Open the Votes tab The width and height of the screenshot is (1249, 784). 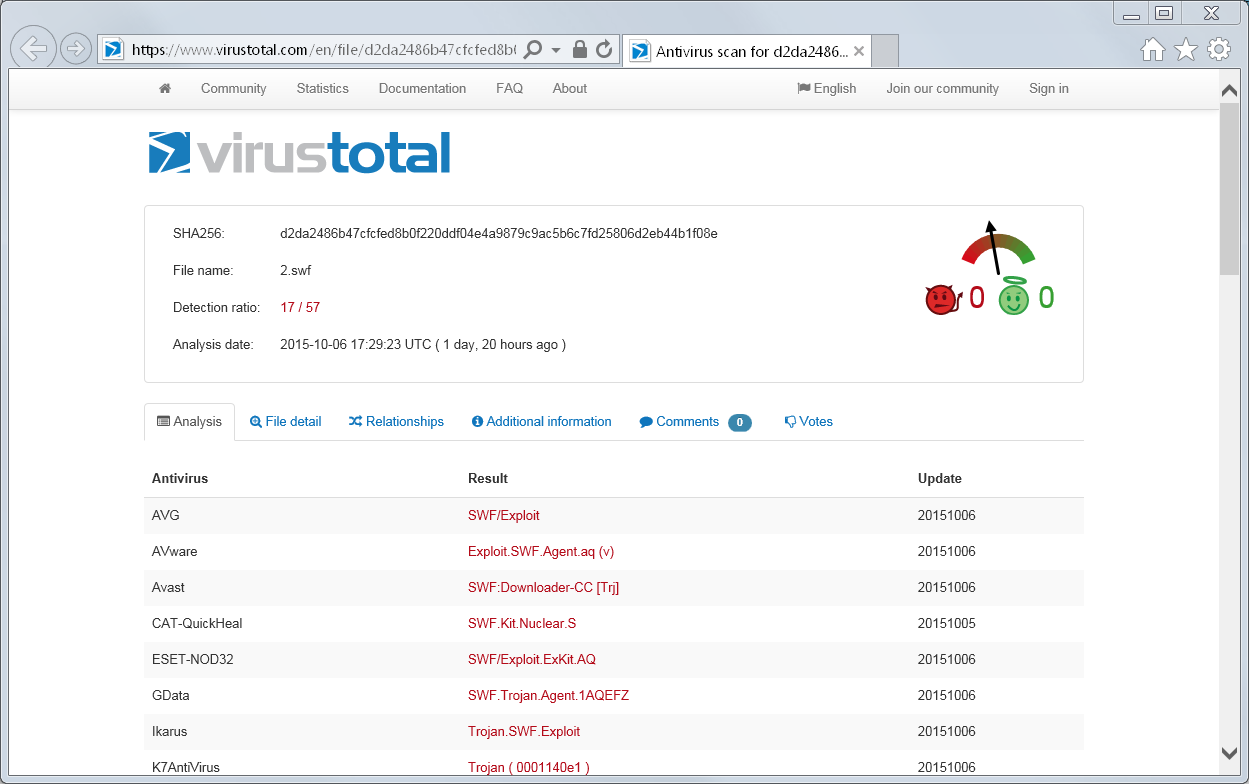tap(808, 421)
